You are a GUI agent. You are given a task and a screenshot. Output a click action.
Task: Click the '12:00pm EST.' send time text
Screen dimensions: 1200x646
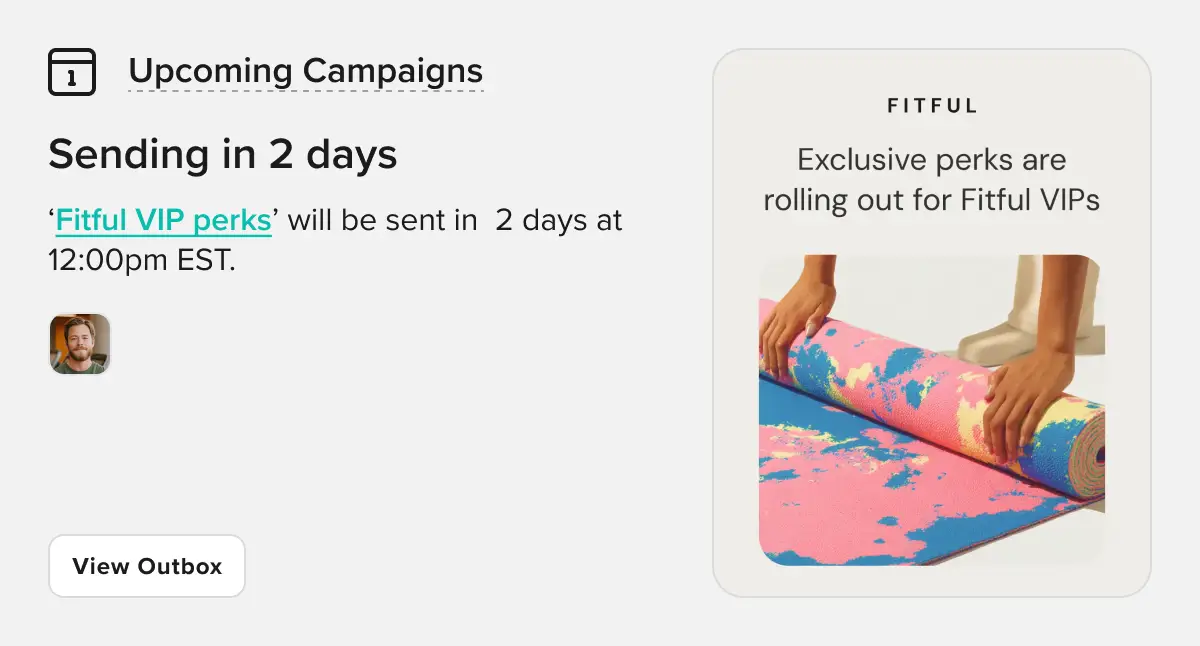142,260
